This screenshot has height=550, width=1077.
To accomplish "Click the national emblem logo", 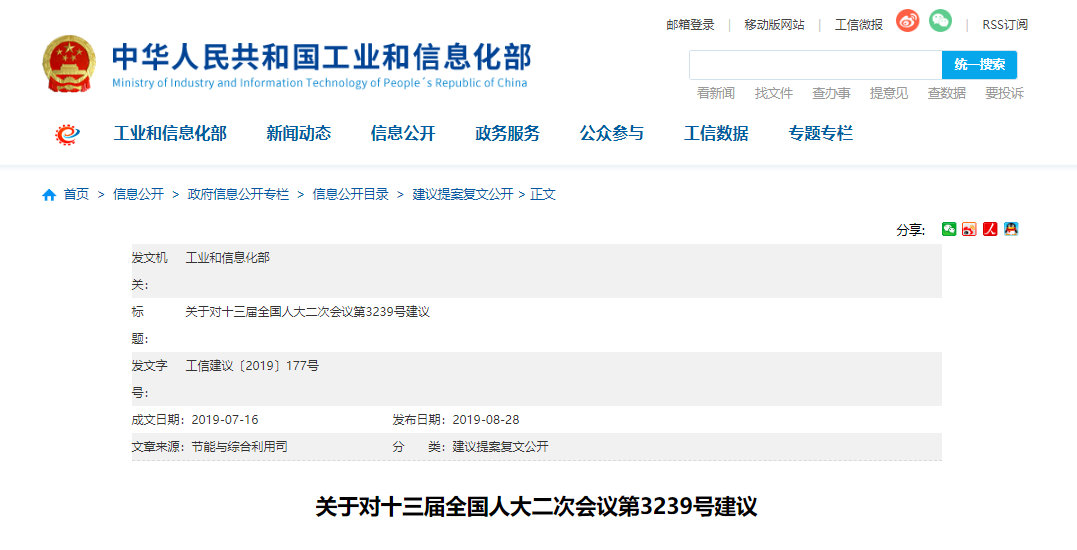I will coord(69,65).
